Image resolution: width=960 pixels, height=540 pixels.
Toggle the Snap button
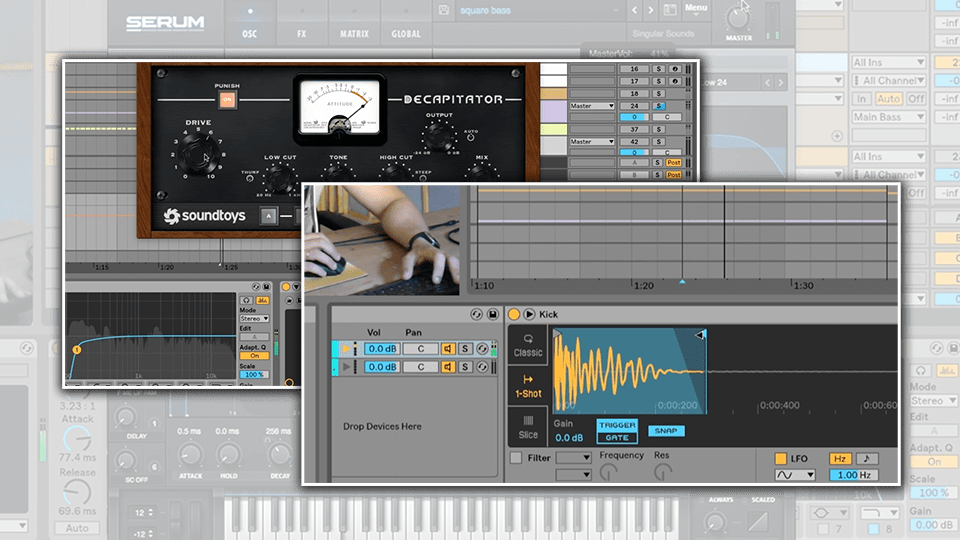(666, 431)
